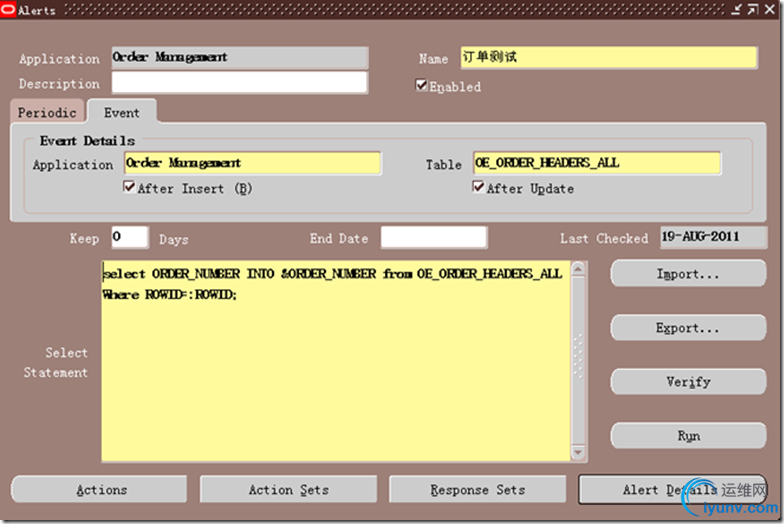Click the Keep days field

click(130, 237)
